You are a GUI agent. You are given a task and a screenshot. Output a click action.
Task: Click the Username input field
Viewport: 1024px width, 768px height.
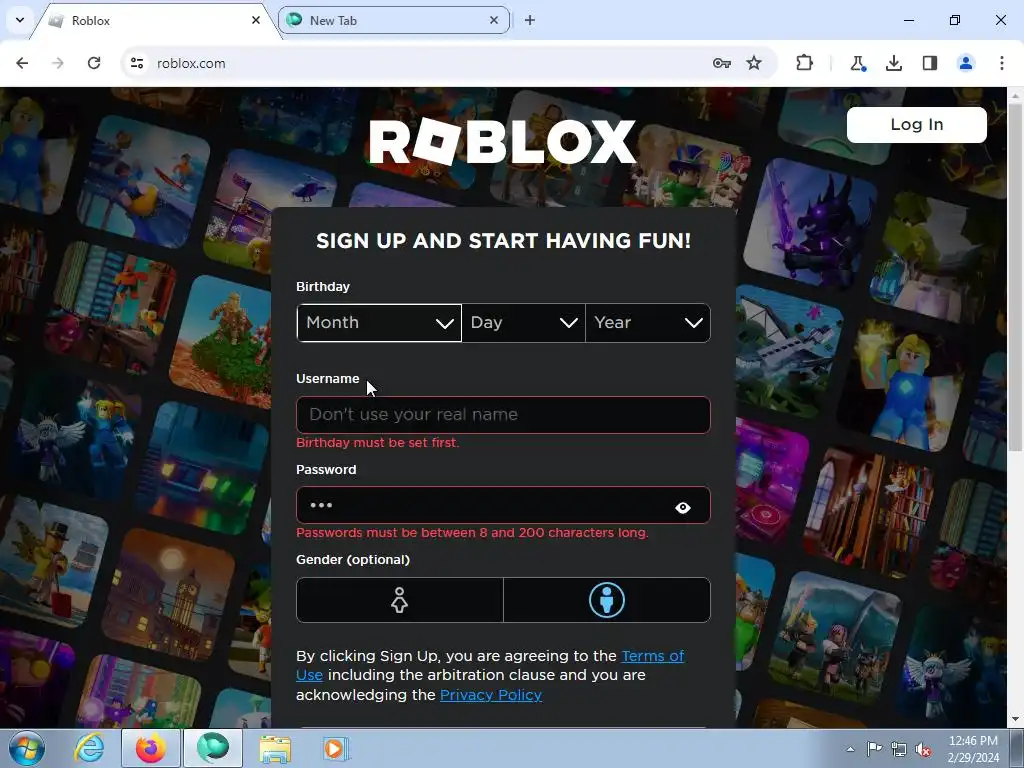click(x=503, y=415)
